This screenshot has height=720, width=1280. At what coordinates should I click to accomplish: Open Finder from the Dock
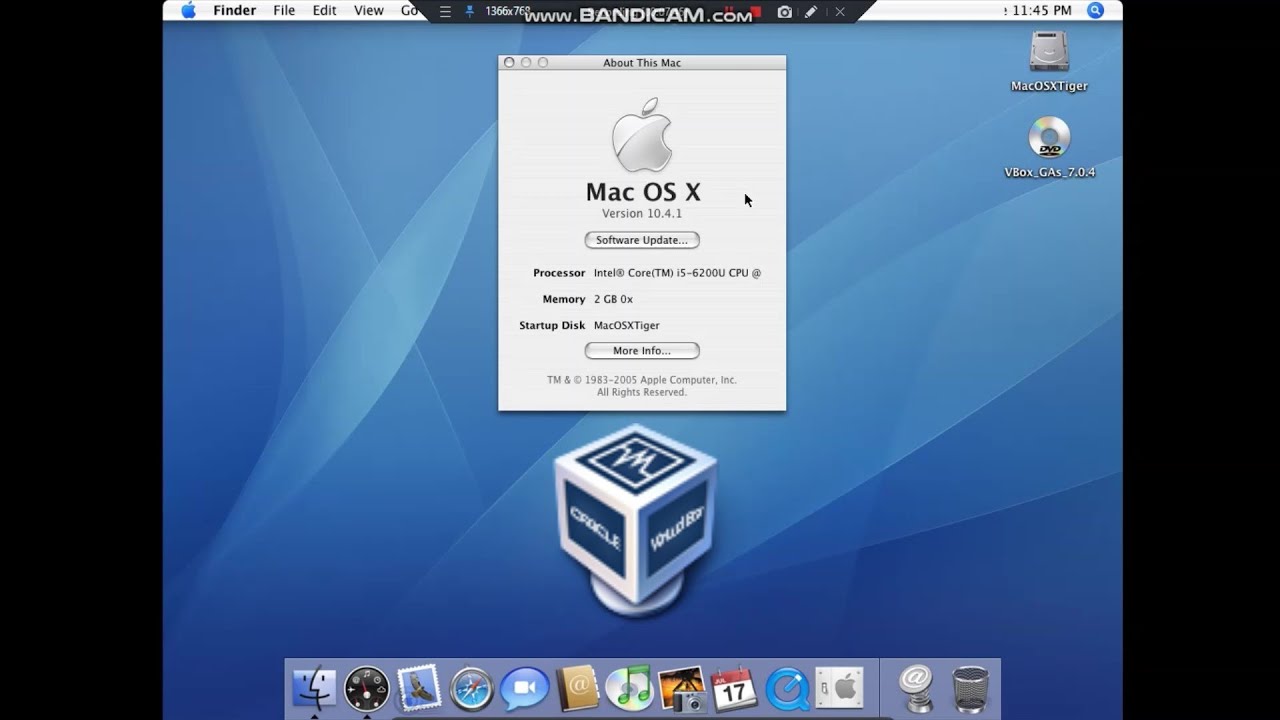[314, 688]
